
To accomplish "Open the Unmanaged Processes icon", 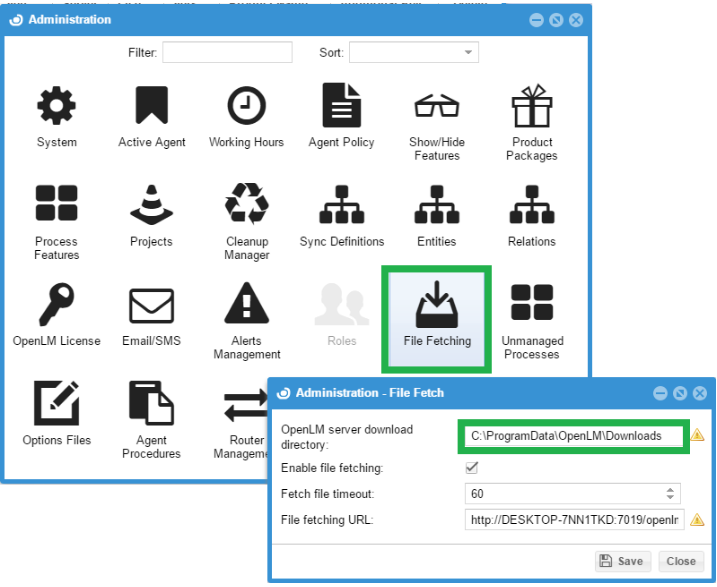I will click(x=532, y=305).
